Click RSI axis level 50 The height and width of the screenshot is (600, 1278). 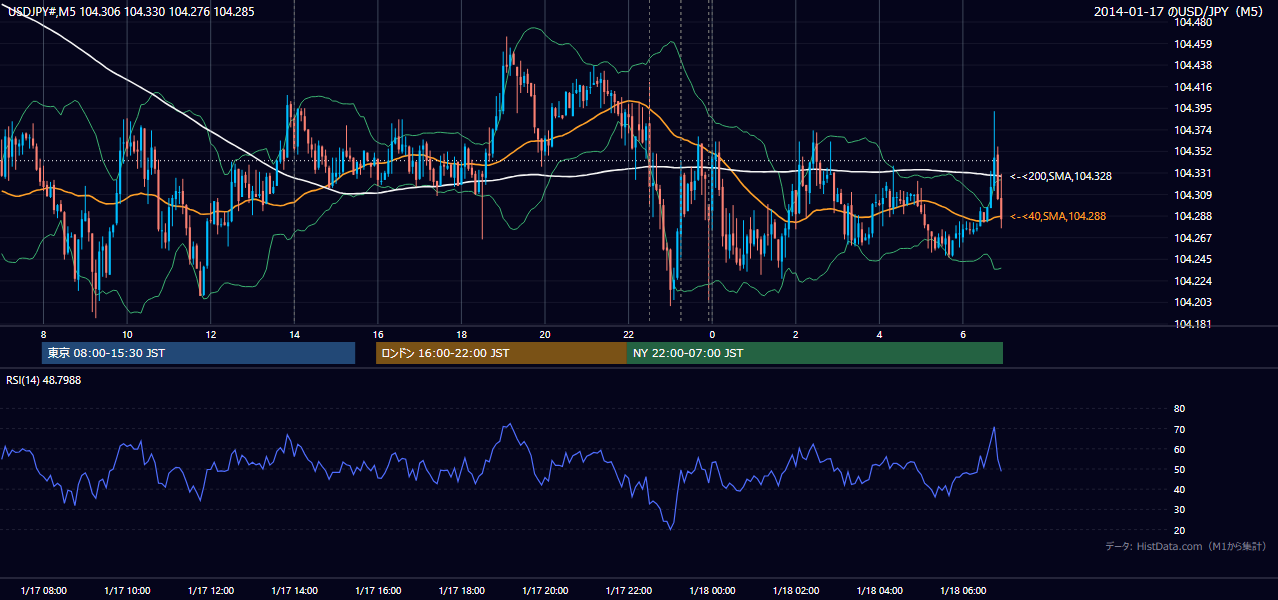(x=1179, y=469)
